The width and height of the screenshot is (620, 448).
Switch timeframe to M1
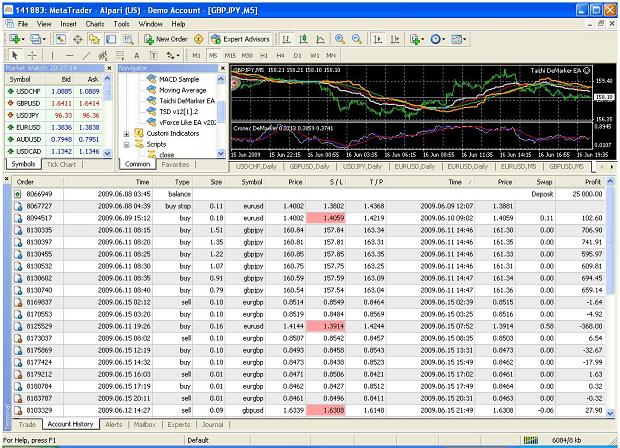tap(197, 55)
